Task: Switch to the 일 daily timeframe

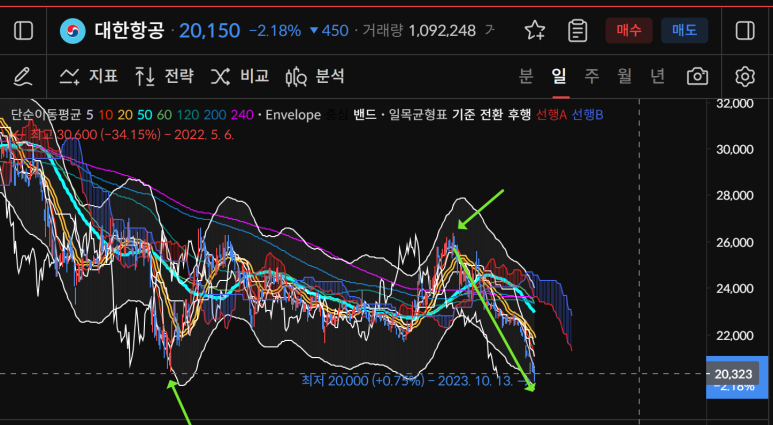Action: [559, 76]
